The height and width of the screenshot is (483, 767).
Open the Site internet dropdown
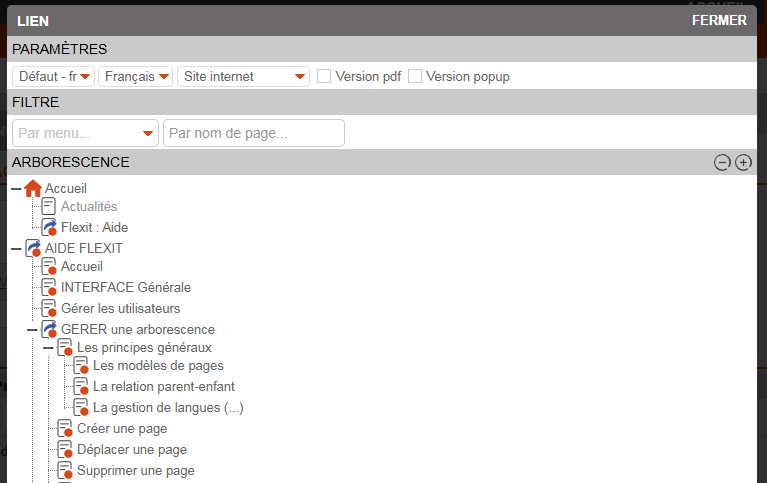[243, 76]
